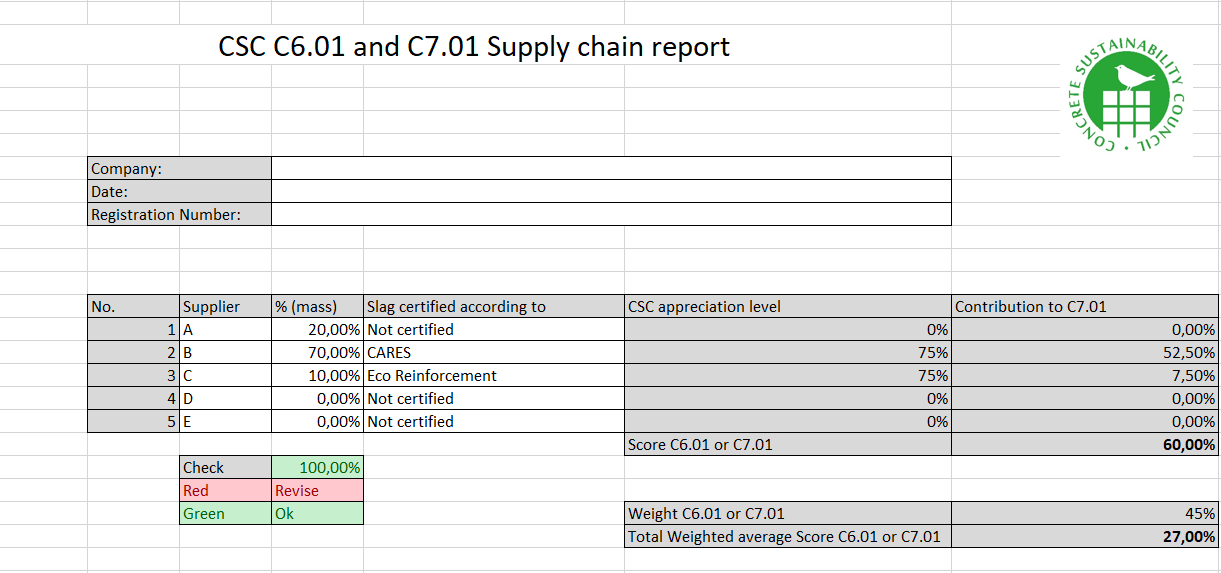
Task: Select the Registration Number input cell
Action: 610,215
